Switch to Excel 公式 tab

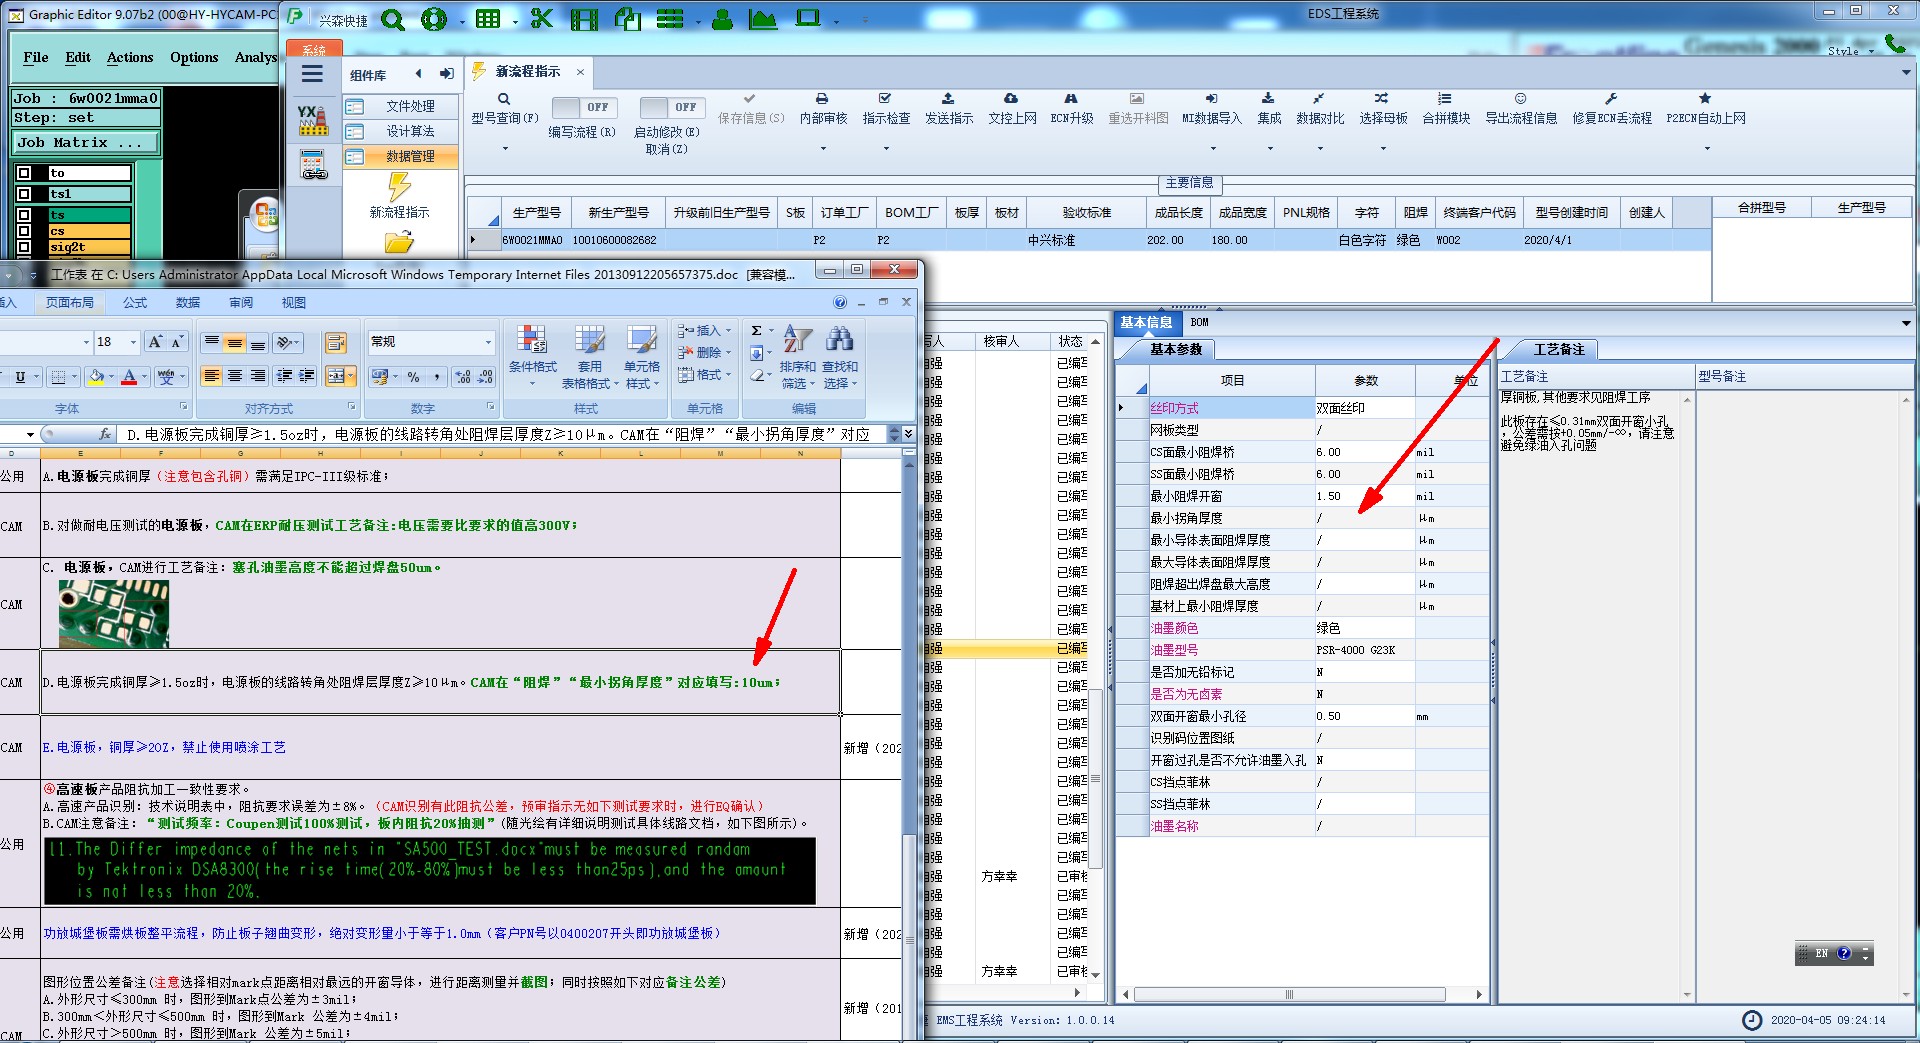point(135,303)
